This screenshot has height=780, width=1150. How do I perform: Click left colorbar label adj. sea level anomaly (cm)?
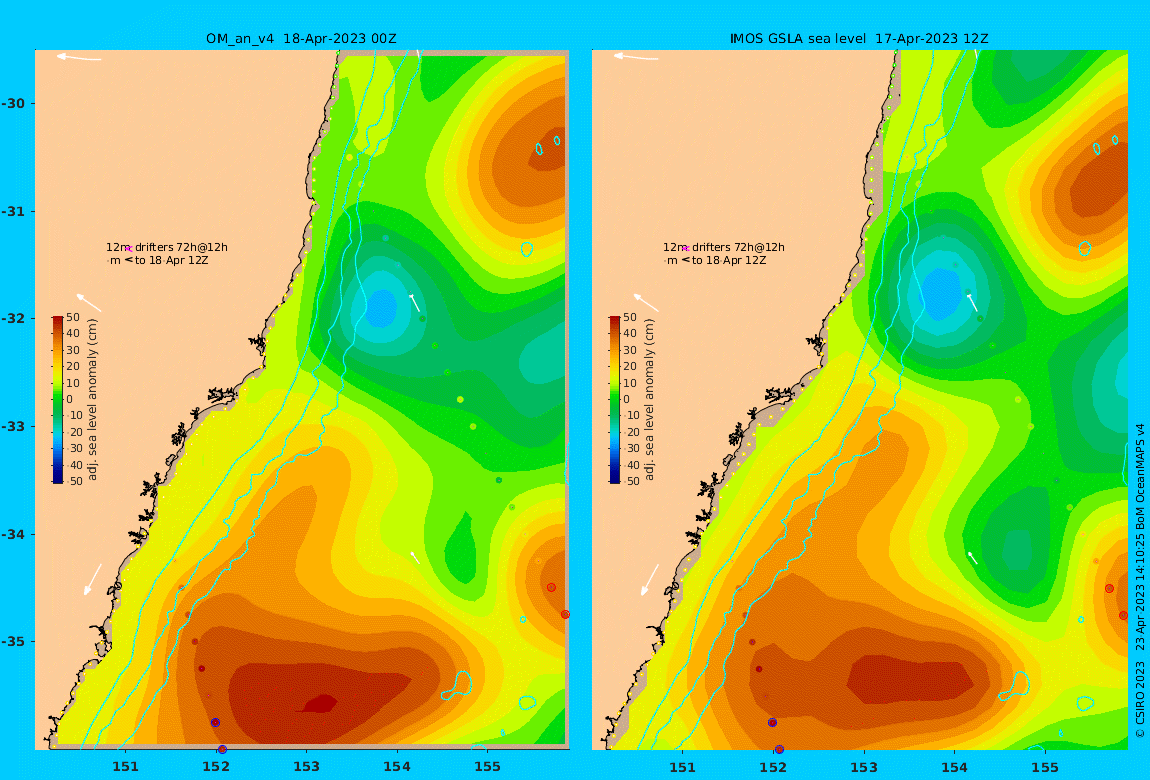pyautogui.click(x=92, y=400)
